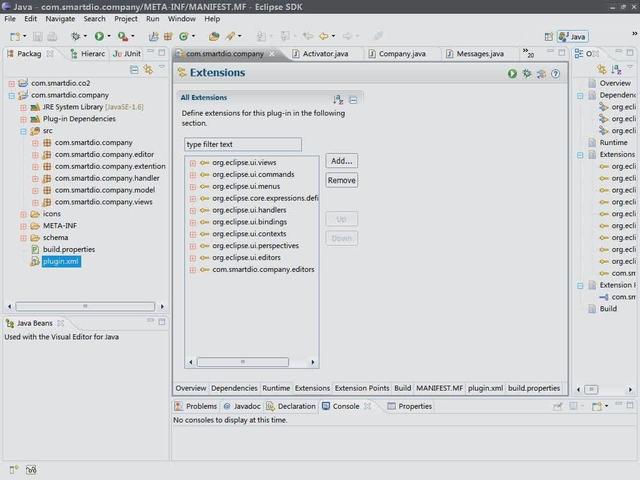The width and height of the screenshot is (640, 480).
Task: Open Package Explorer view menu triangle
Action: pos(162,67)
